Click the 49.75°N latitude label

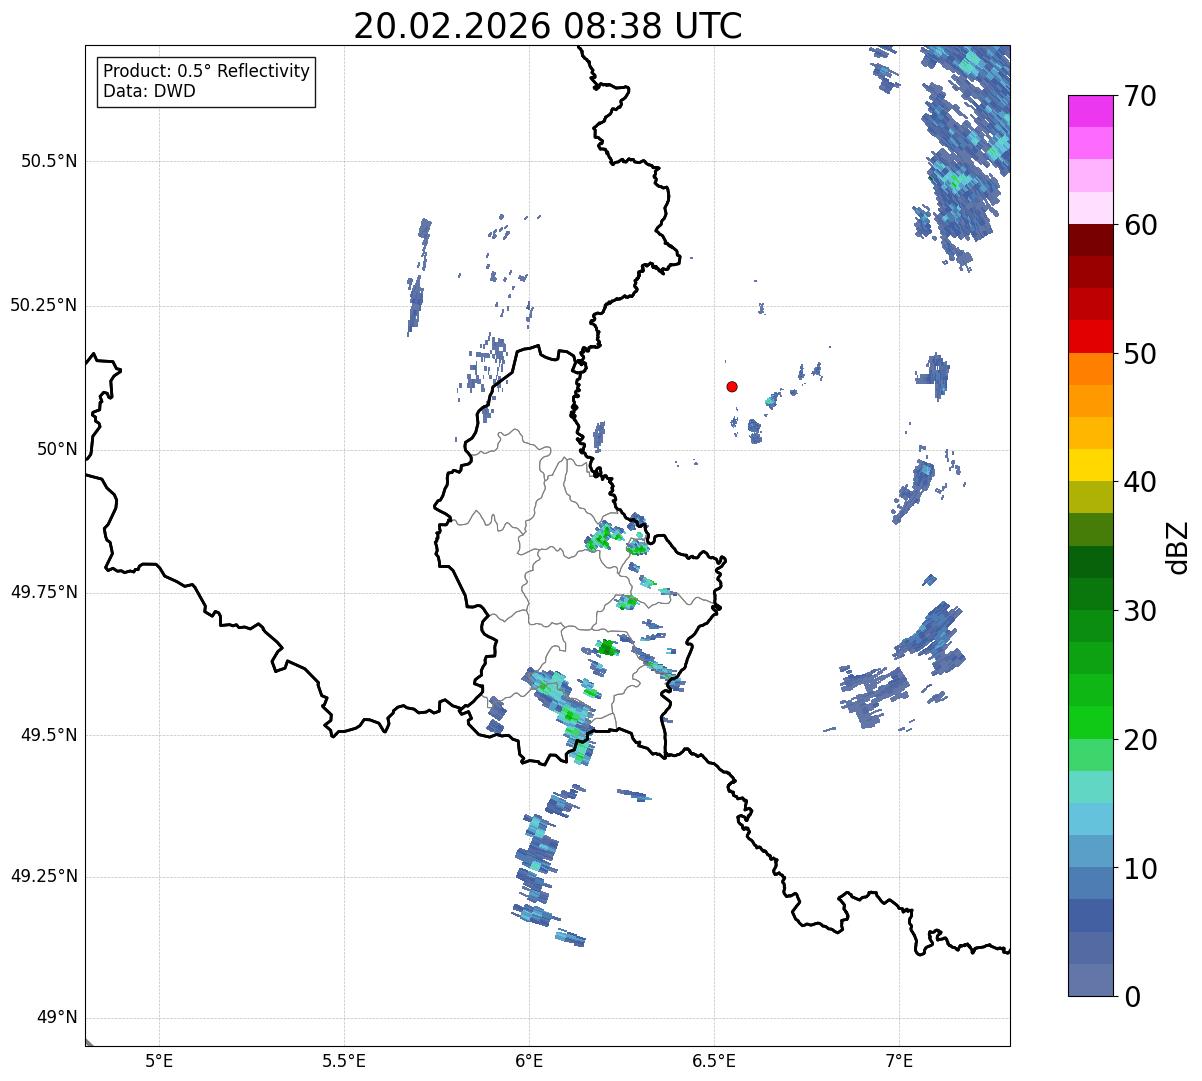44,592
